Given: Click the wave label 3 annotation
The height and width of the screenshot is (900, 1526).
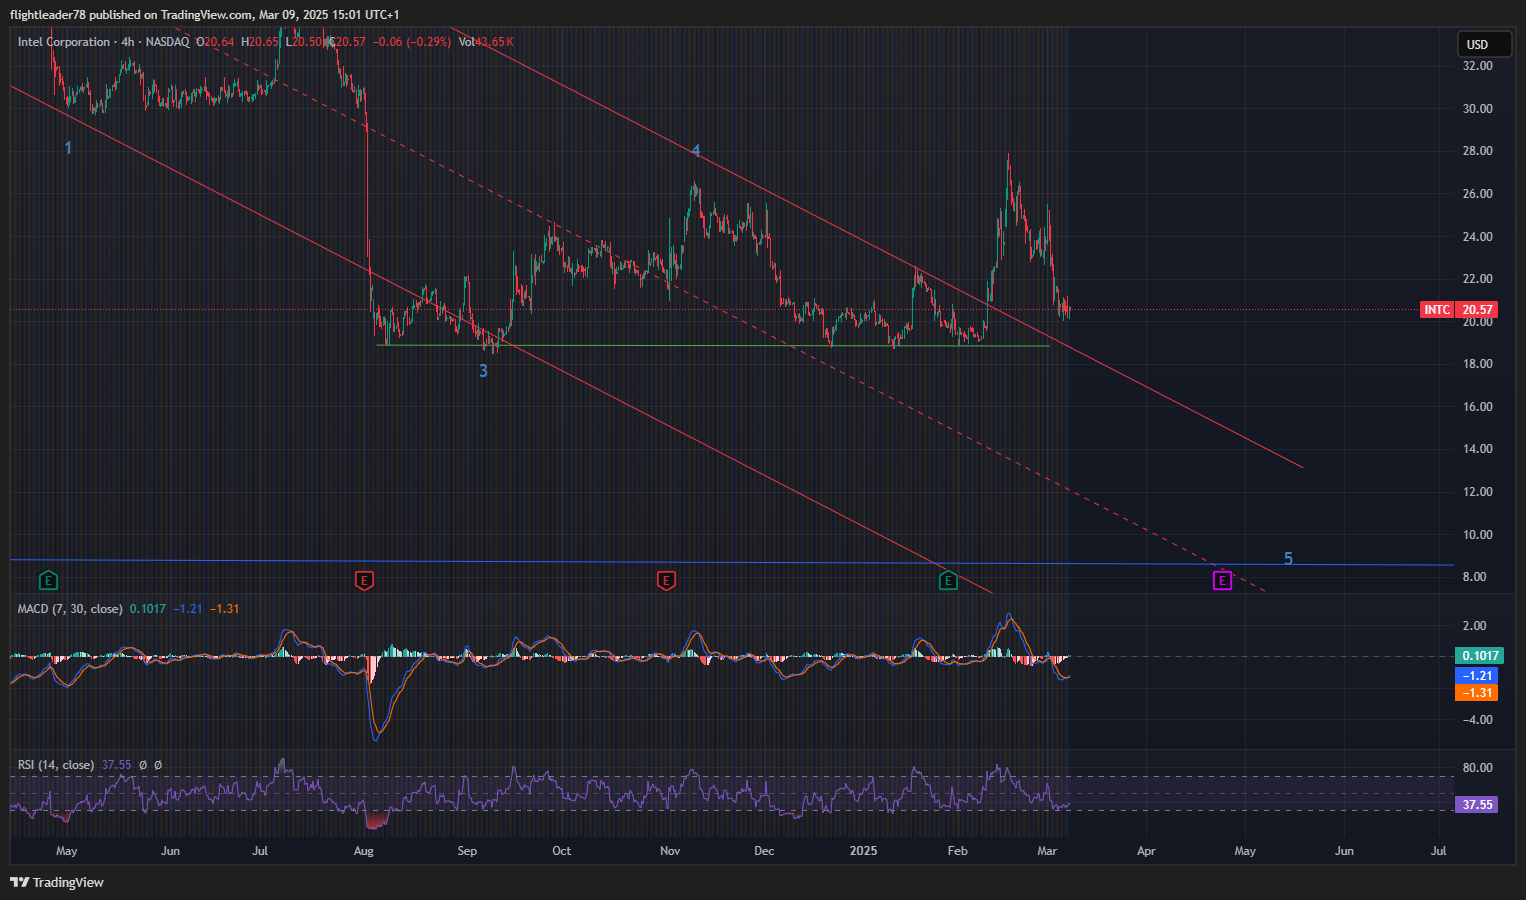Looking at the screenshot, I should click(x=484, y=371).
